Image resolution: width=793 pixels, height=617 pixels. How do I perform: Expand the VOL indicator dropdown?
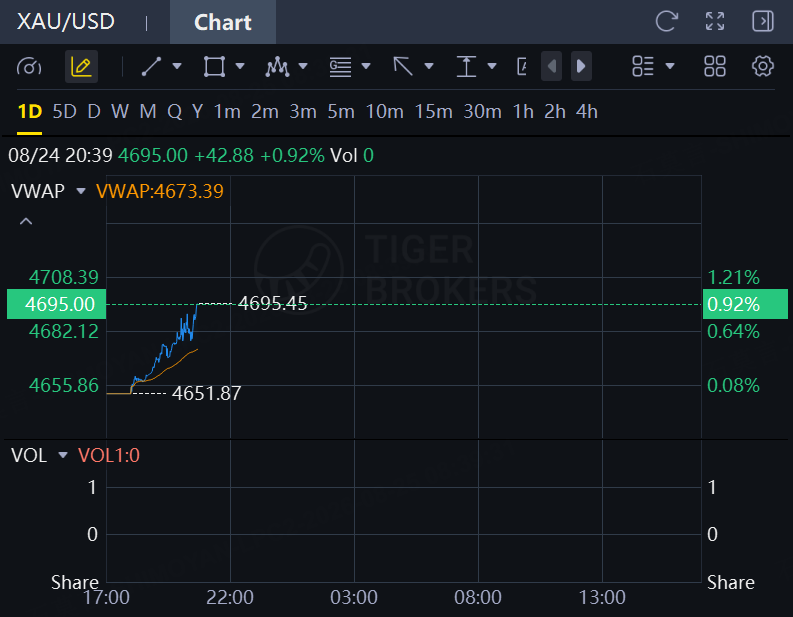click(x=63, y=455)
